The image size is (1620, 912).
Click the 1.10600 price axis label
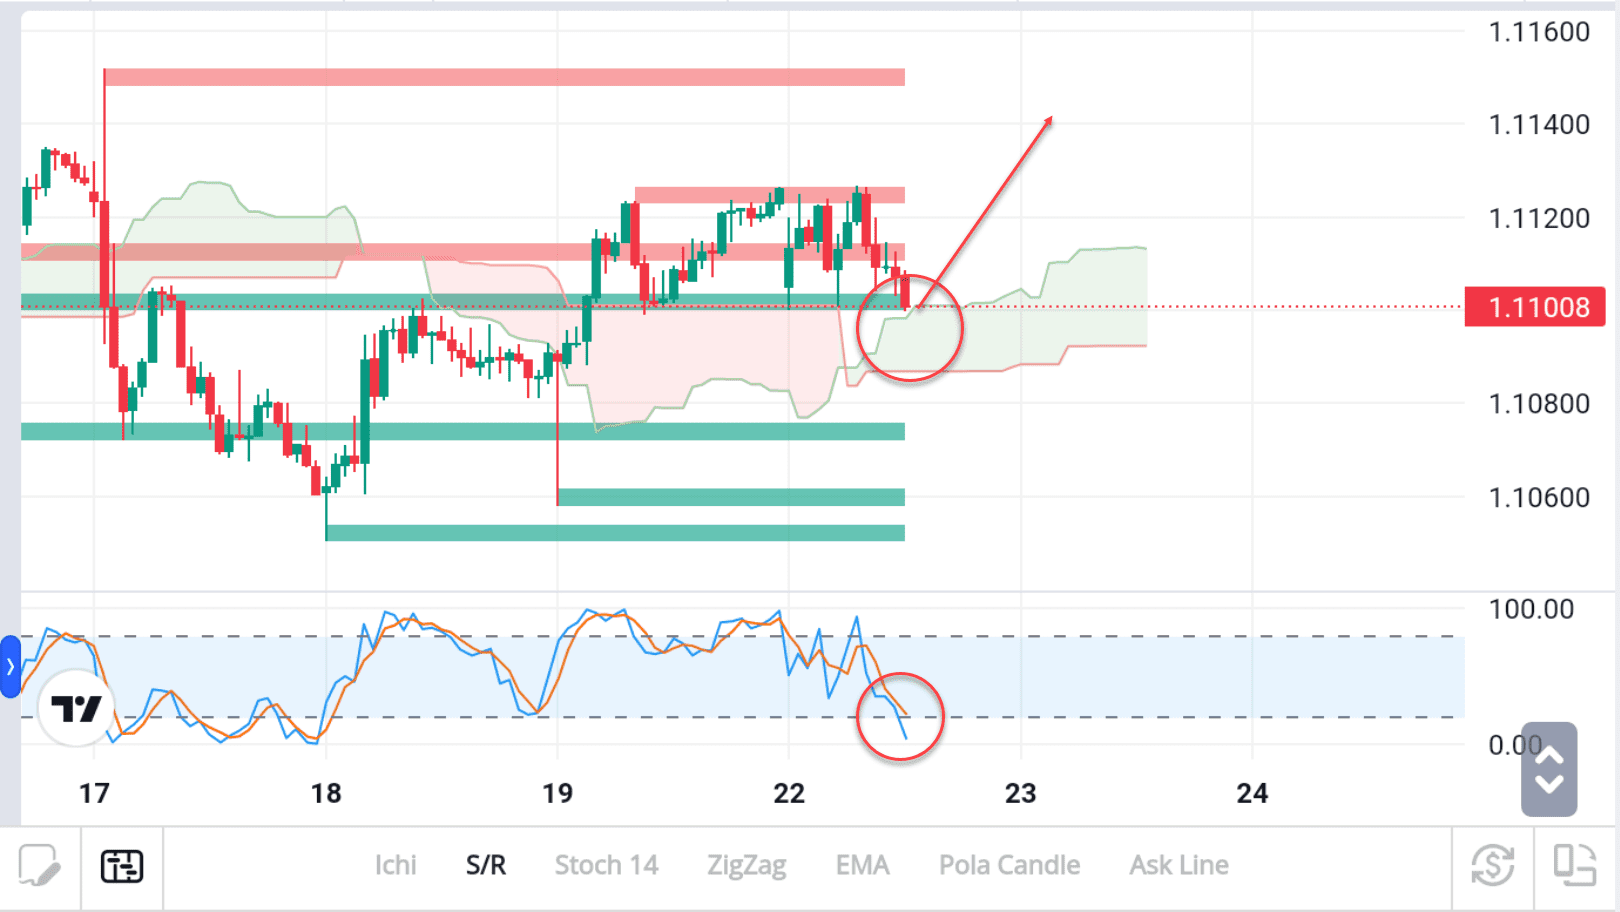1539,497
